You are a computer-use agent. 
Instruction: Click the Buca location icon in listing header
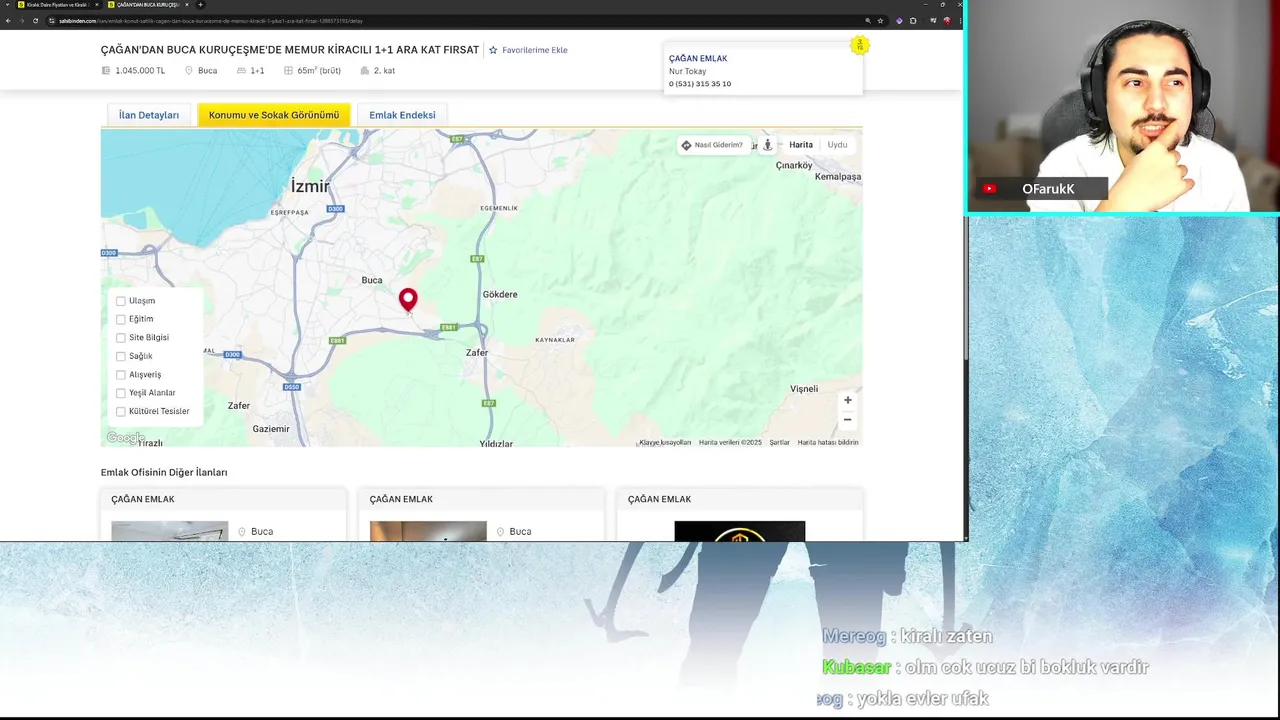(x=188, y=71)
